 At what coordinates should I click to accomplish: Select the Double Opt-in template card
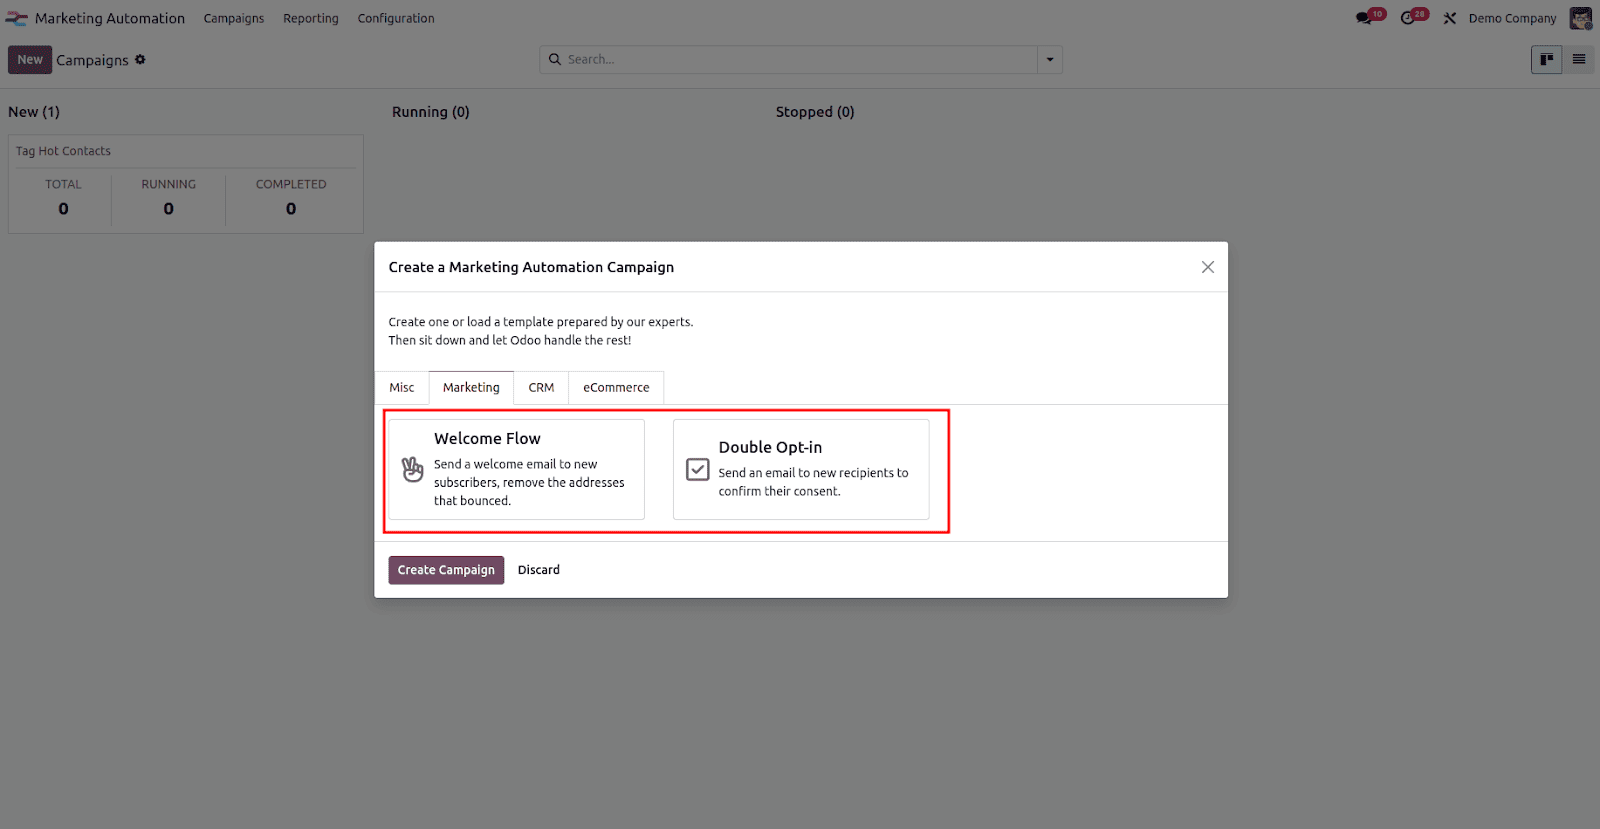click(801, 469)
